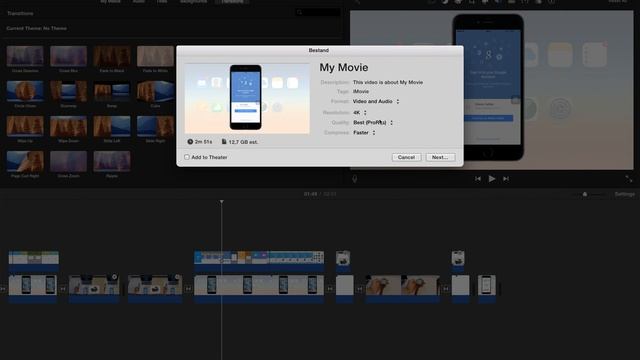Select the Cube transition thumbnail

click(x=156, y=91)
